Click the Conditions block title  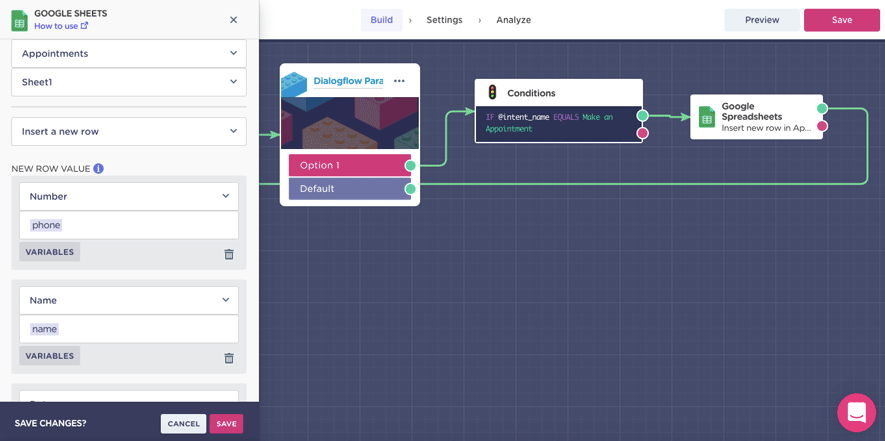pyautogui.click(x=531, y=93)
